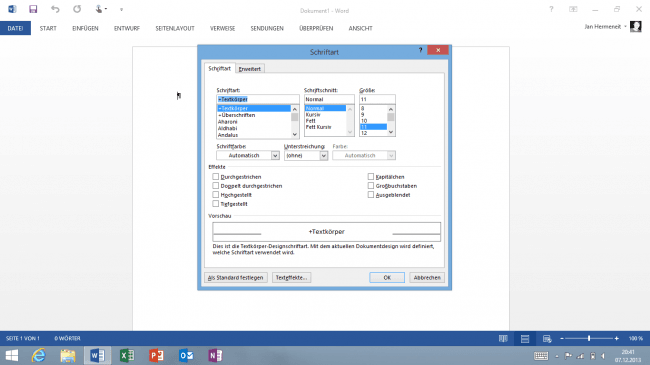Viewport: 650px width, 365px height.
Task: Click the Redo/Repeat icon
Action: (77, 9)
